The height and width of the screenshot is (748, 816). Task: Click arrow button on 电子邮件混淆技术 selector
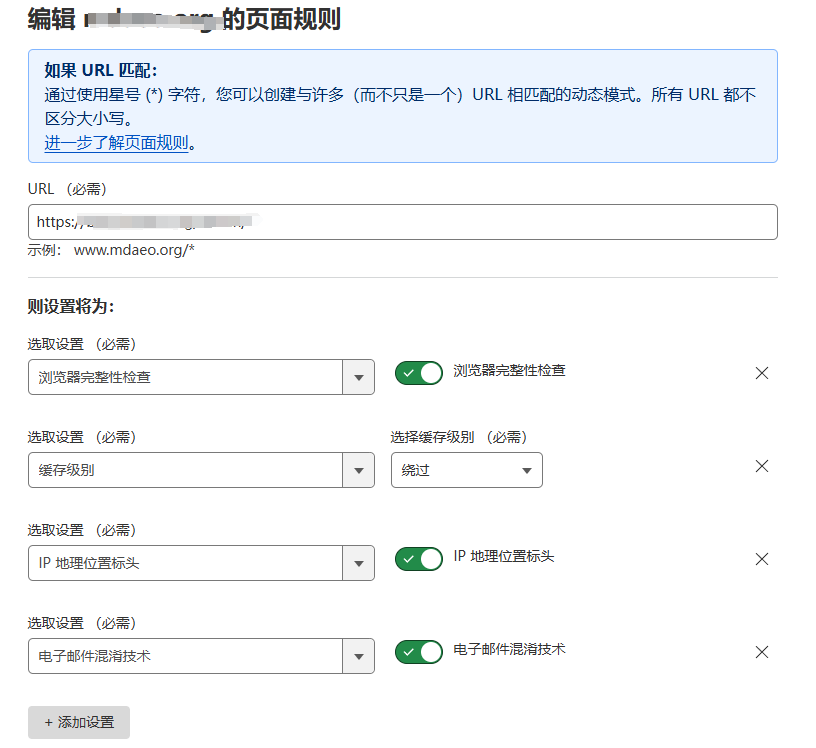coord(358,656)
